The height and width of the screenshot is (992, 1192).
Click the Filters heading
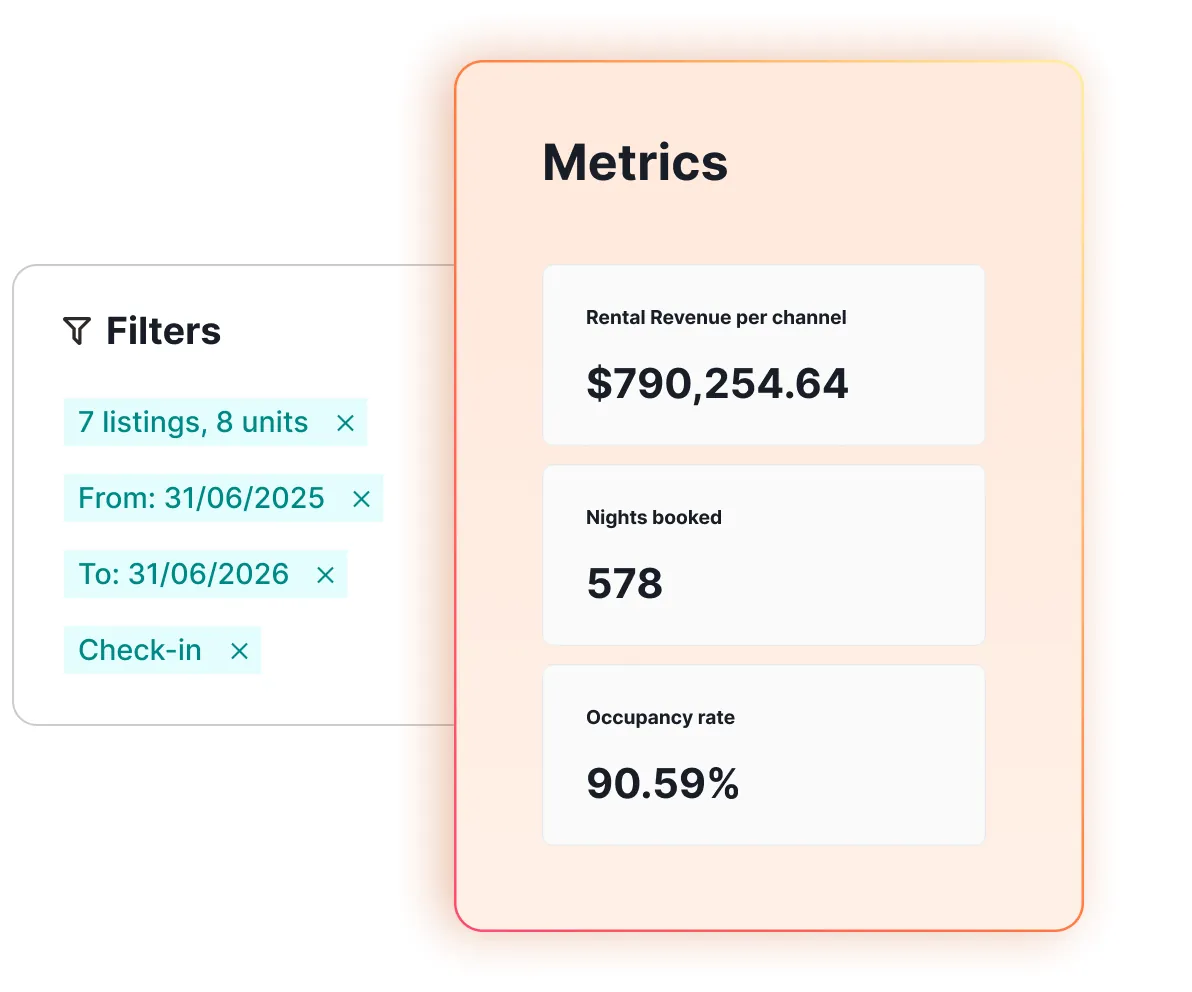163,331
